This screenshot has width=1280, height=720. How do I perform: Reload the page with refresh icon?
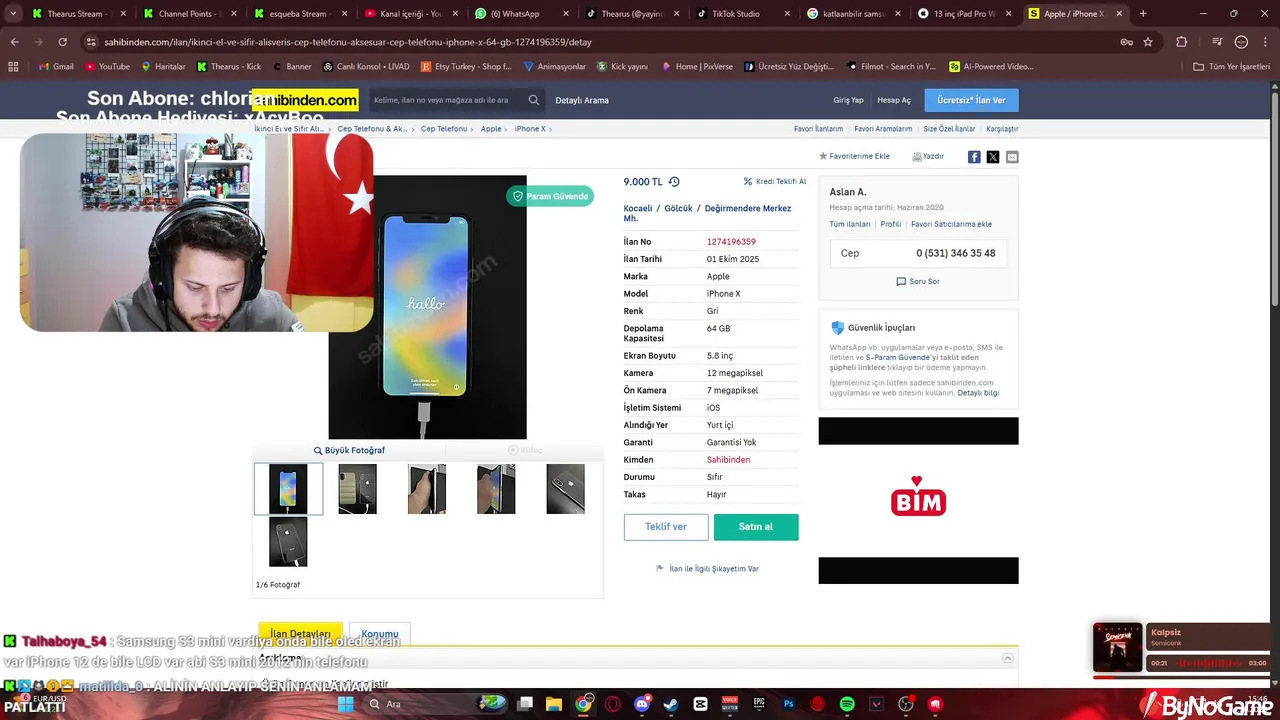coord(62,42)
